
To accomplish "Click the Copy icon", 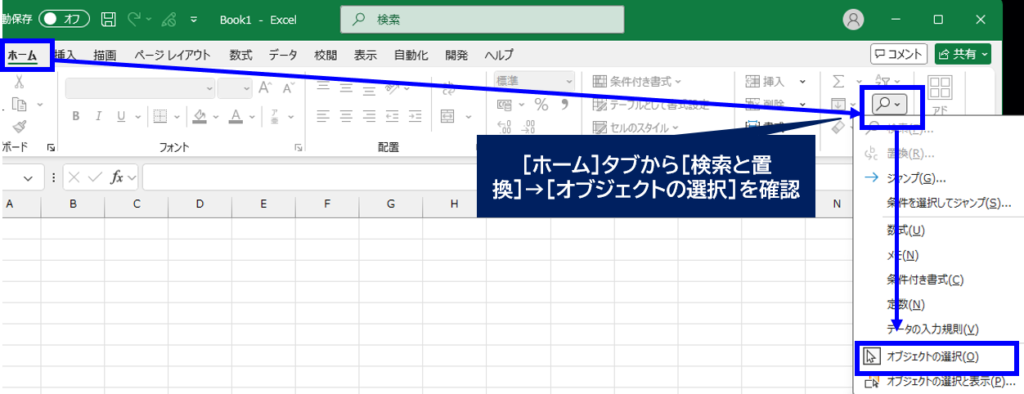I will [20, 105].
